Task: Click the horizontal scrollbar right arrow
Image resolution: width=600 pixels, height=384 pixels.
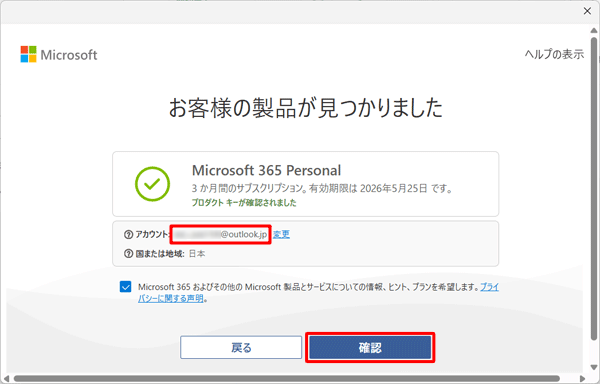Action: (x=582, y=379)
